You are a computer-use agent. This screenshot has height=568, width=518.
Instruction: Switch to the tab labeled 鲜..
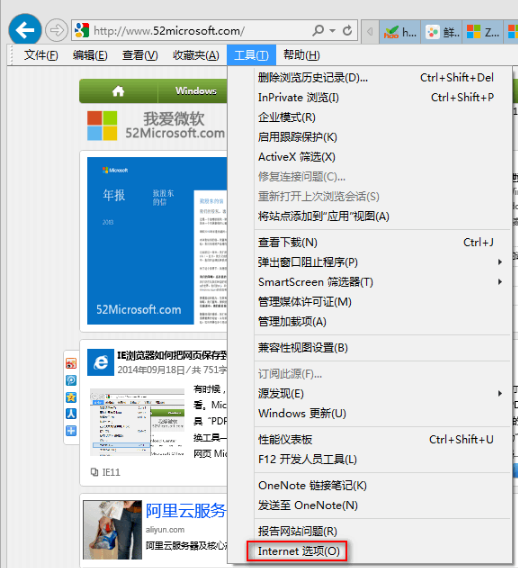(x=441, y=32)
